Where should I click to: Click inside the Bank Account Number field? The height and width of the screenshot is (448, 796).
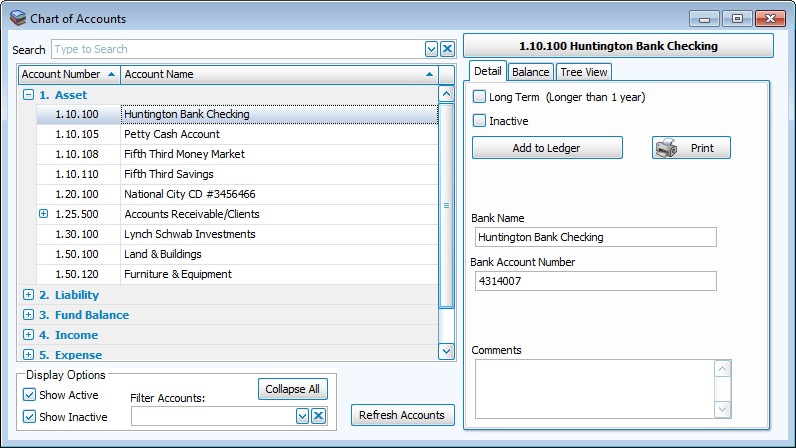tap(595, 281)
